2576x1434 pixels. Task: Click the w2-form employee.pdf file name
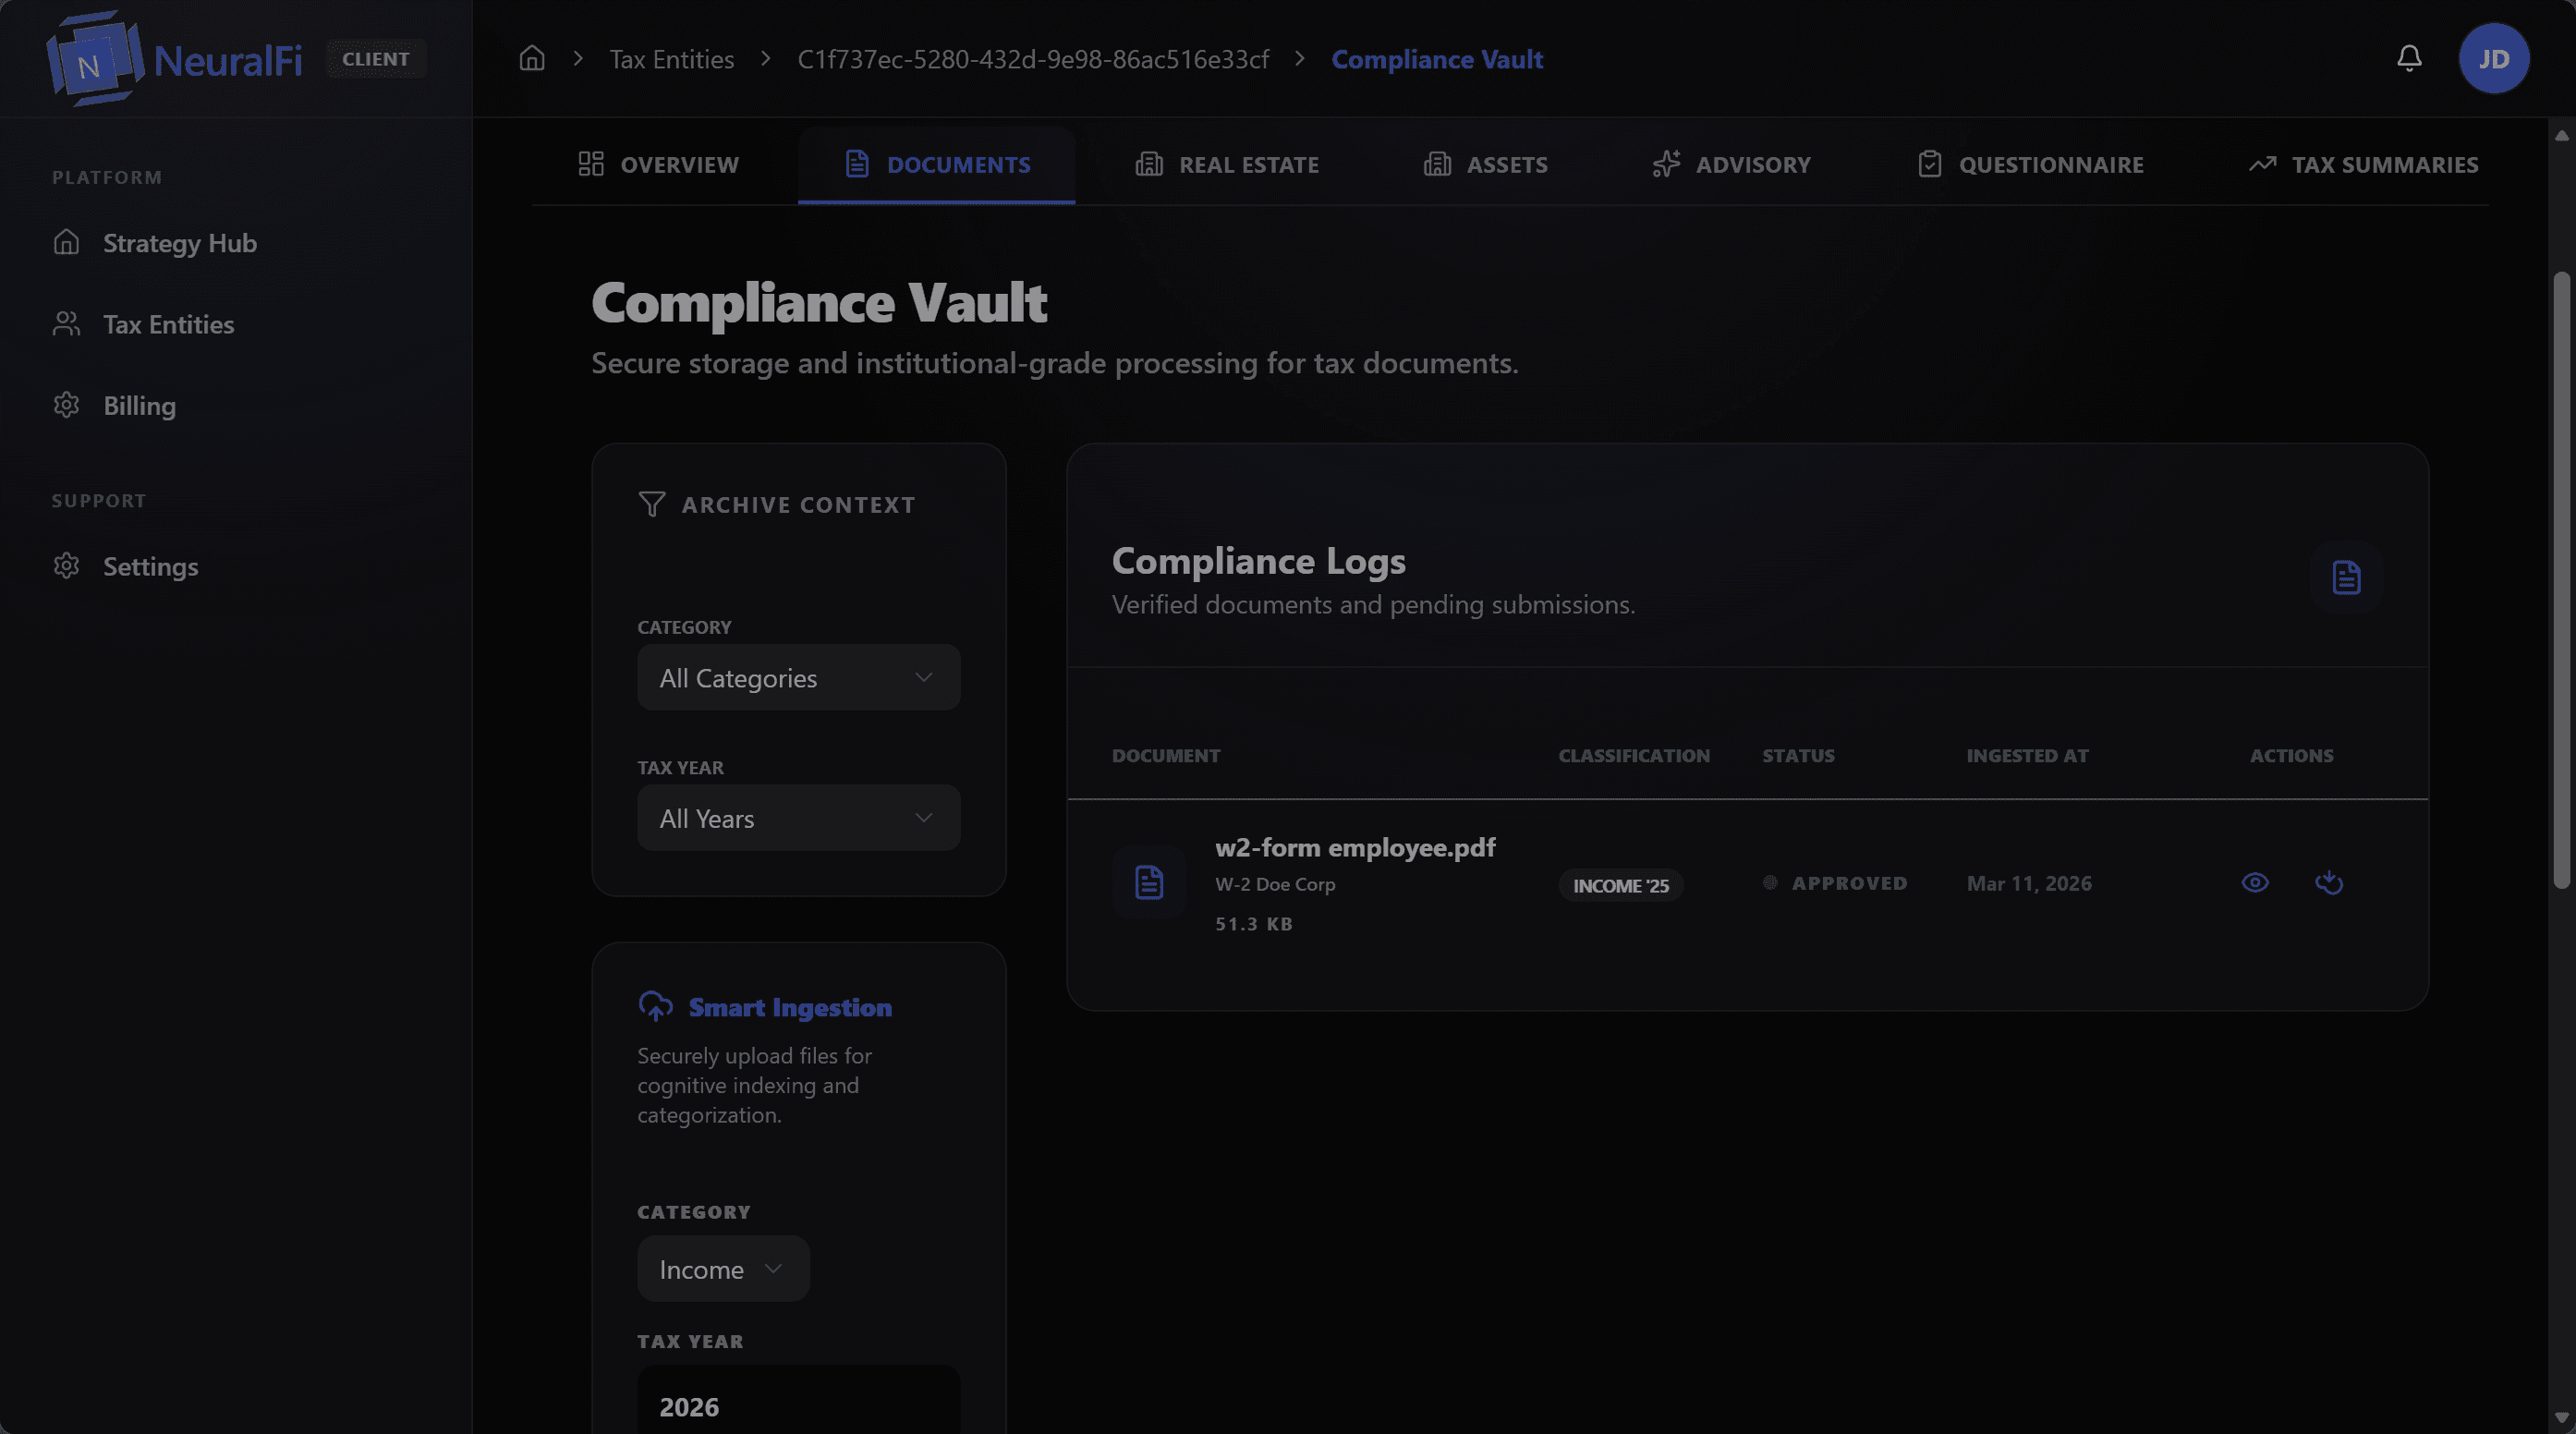(1355, 847)
